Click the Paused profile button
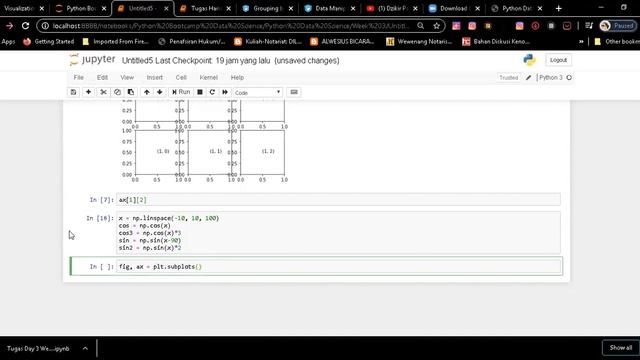 click(x=618, y=26)
